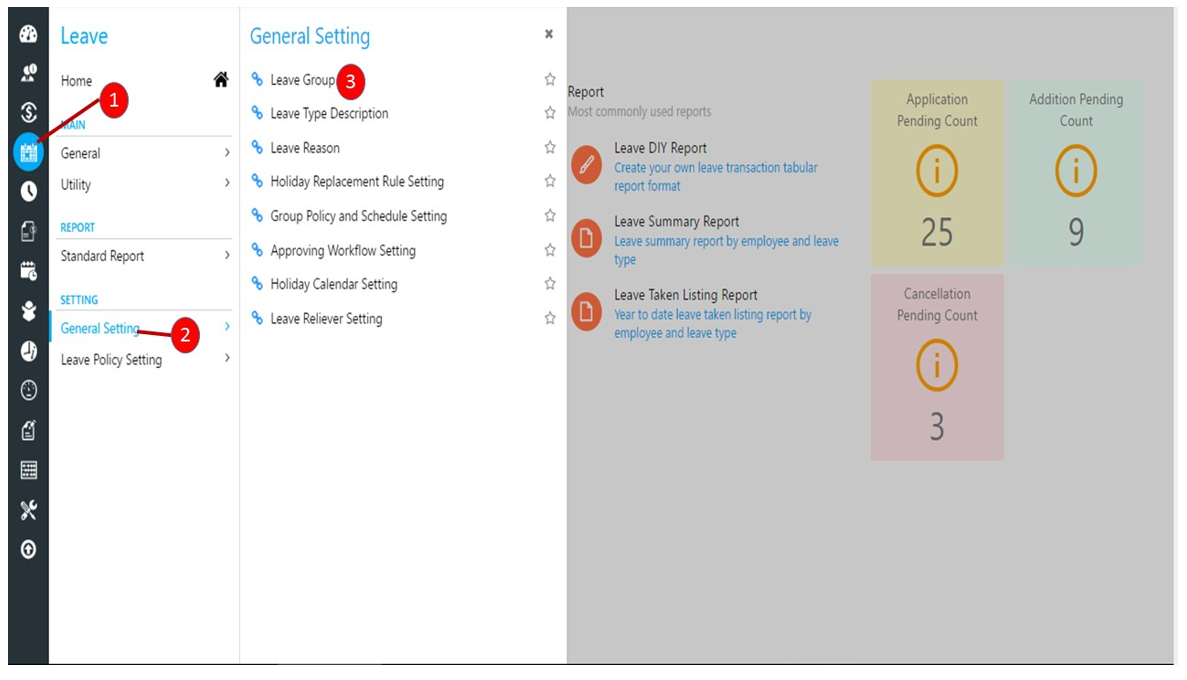Click the Leave Summary Report document icon
The height and width of the screenshot is (680, 1187).
(x=586, y=238)
